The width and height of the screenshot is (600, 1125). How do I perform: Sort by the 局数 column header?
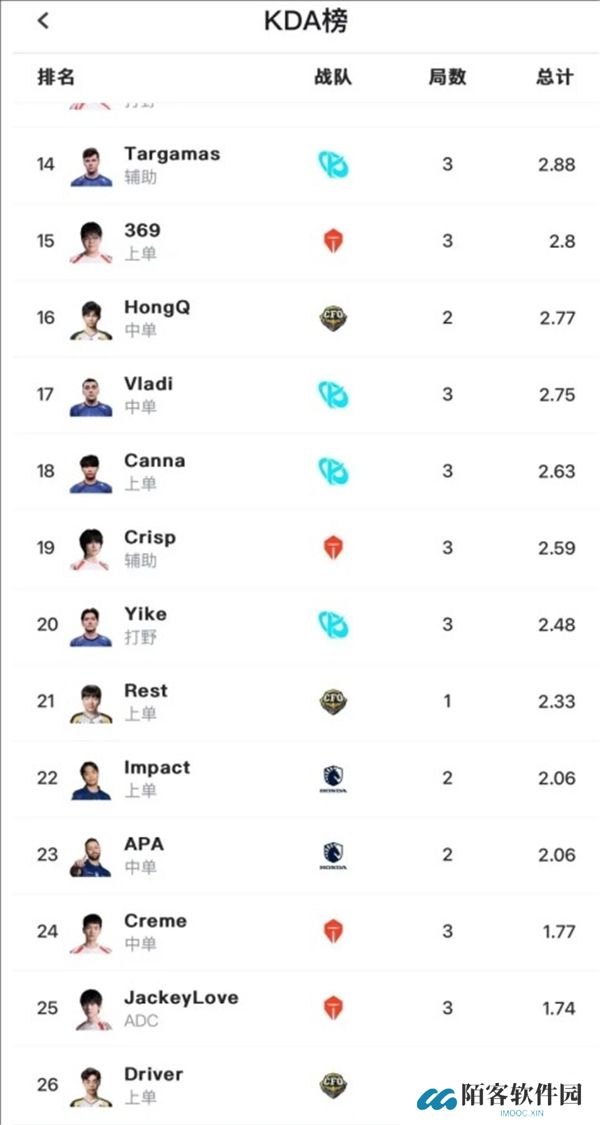click(x=447, y=77)
